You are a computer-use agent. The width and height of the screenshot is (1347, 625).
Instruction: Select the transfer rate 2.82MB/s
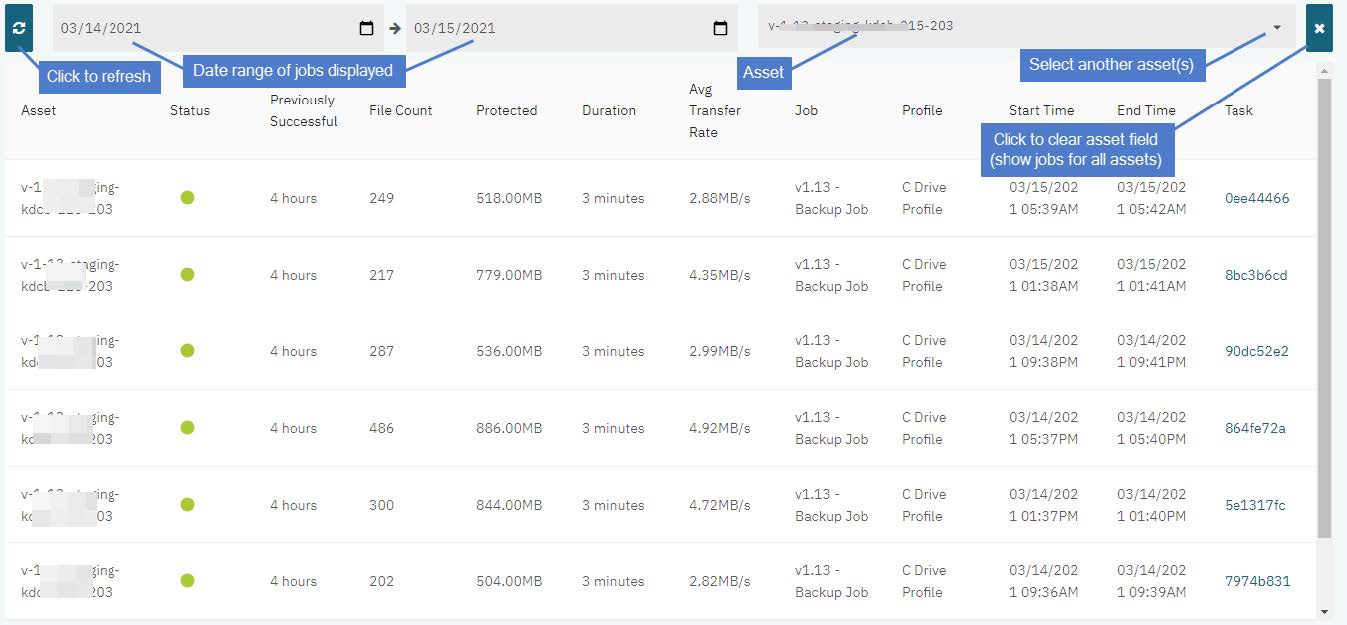[719, 581]
